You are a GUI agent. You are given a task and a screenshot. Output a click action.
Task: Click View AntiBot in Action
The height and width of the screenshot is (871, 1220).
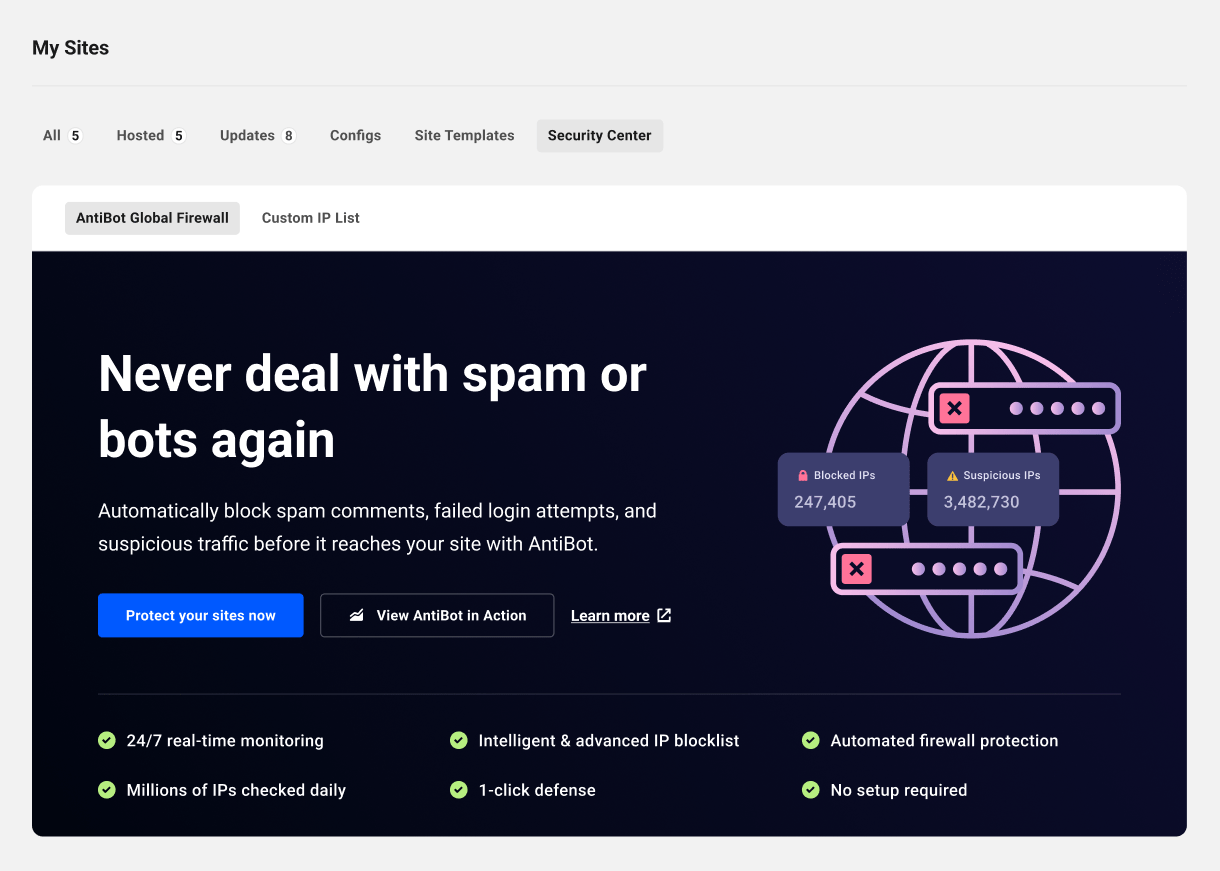pos(437,615)
